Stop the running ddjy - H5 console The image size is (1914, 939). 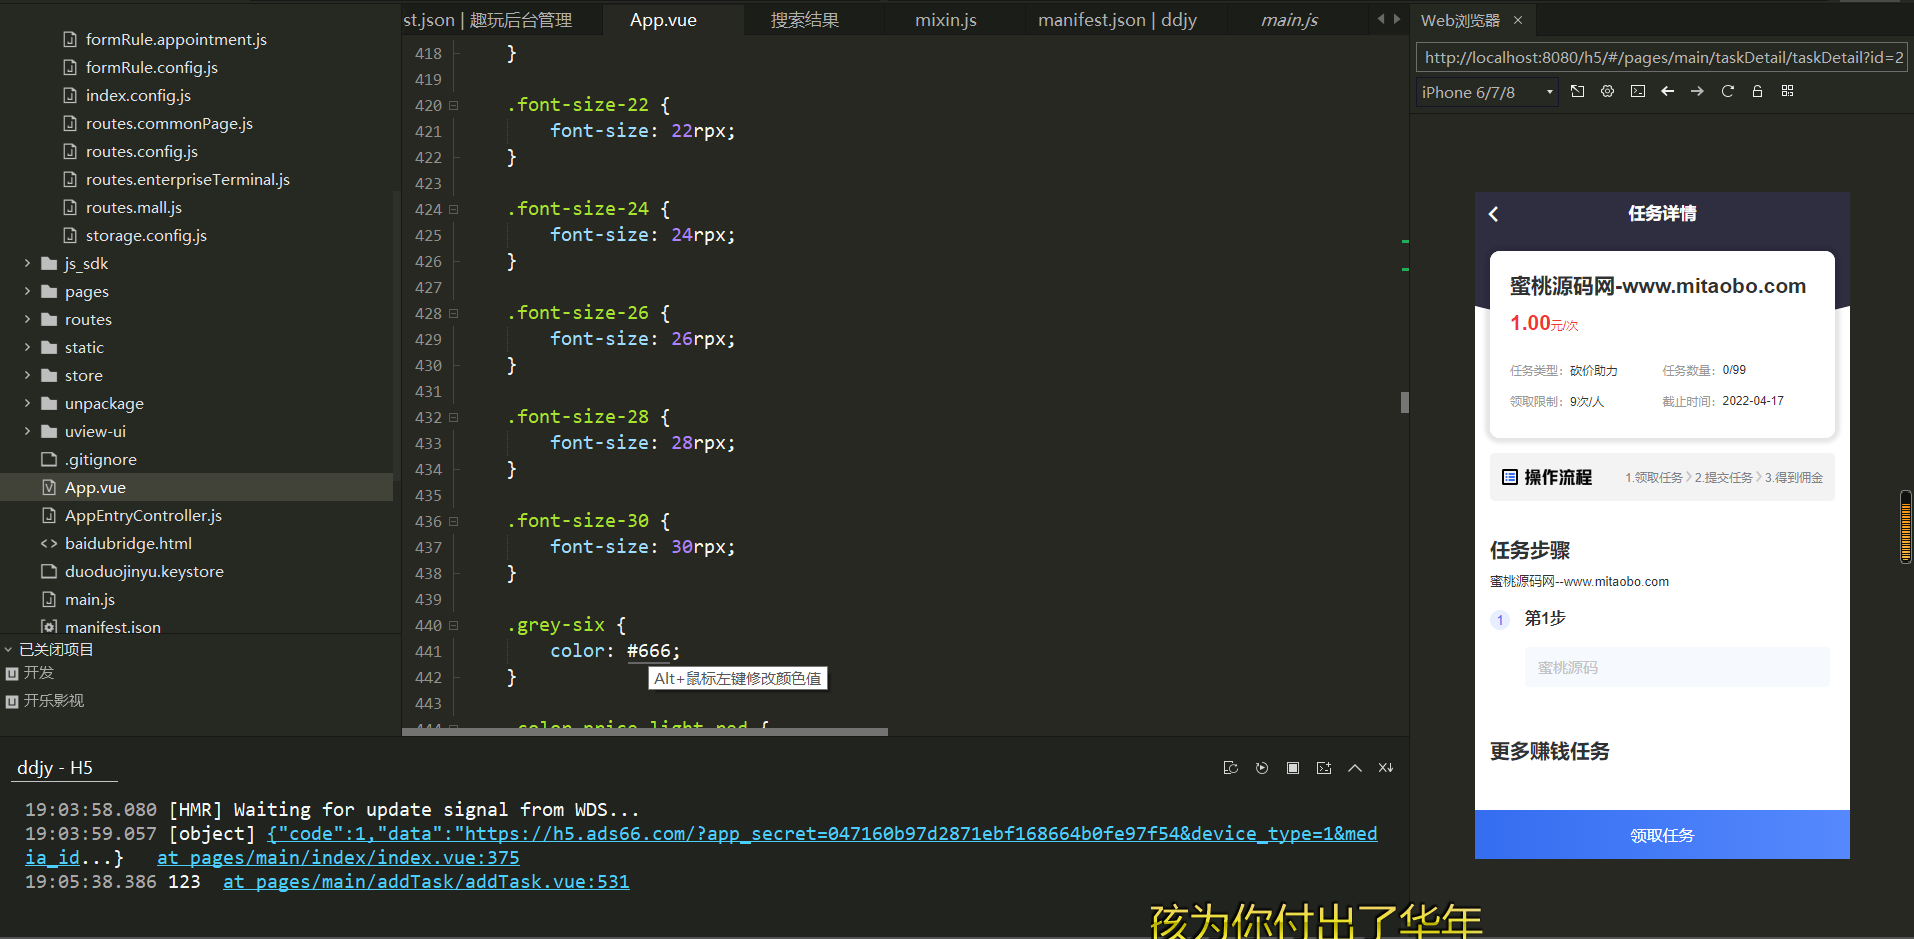[x=1293, y=768]
